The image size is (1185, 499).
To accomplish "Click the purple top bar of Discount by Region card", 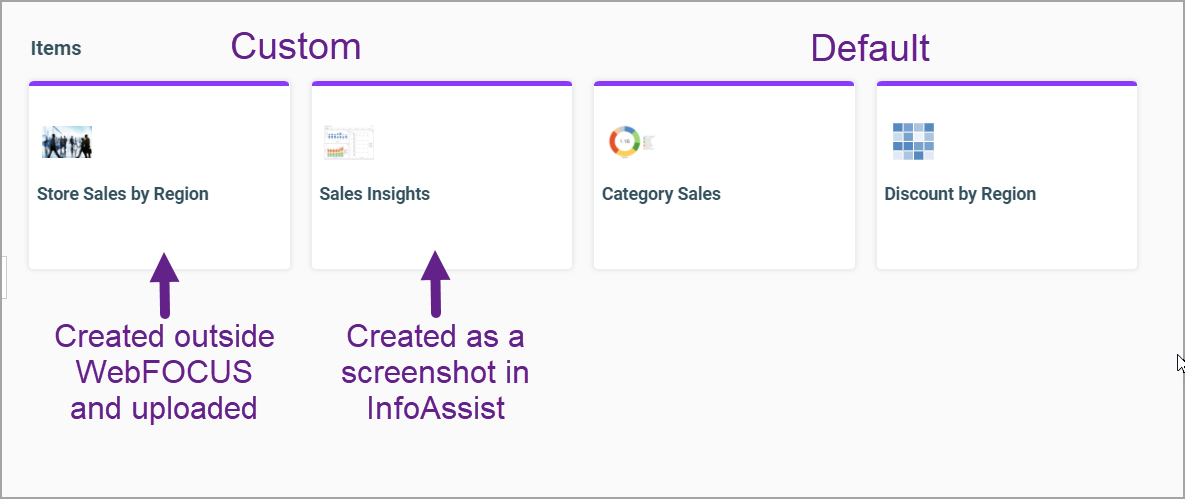I will (x=1007, y=84).
